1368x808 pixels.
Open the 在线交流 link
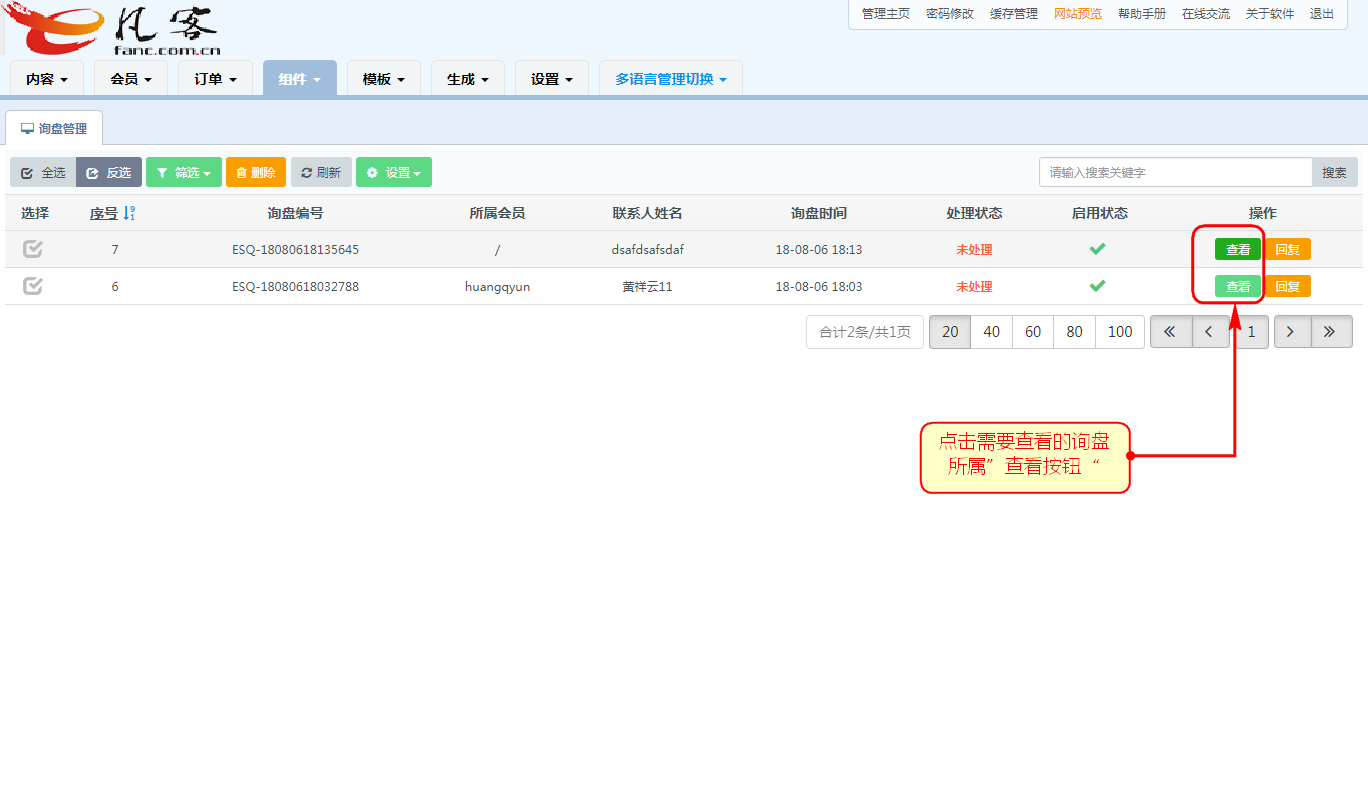(x=1206, y=14)
